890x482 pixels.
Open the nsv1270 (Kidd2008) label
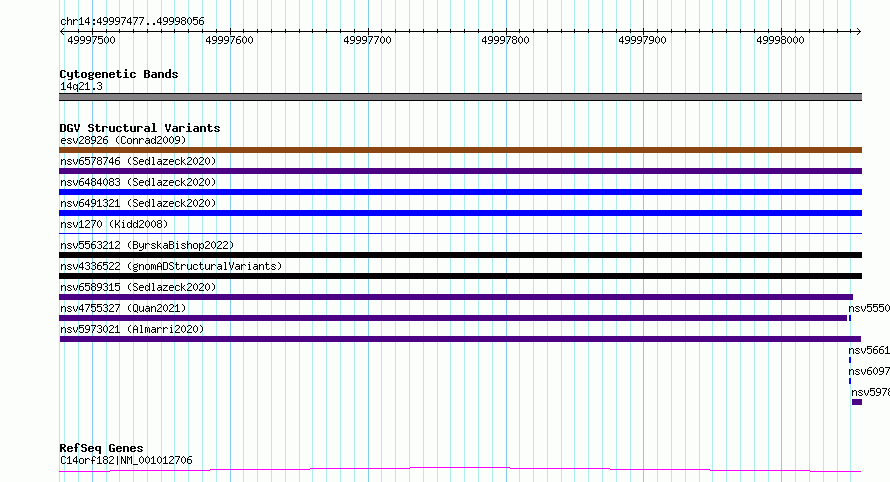pyautogui.click(x=114, y=224)
